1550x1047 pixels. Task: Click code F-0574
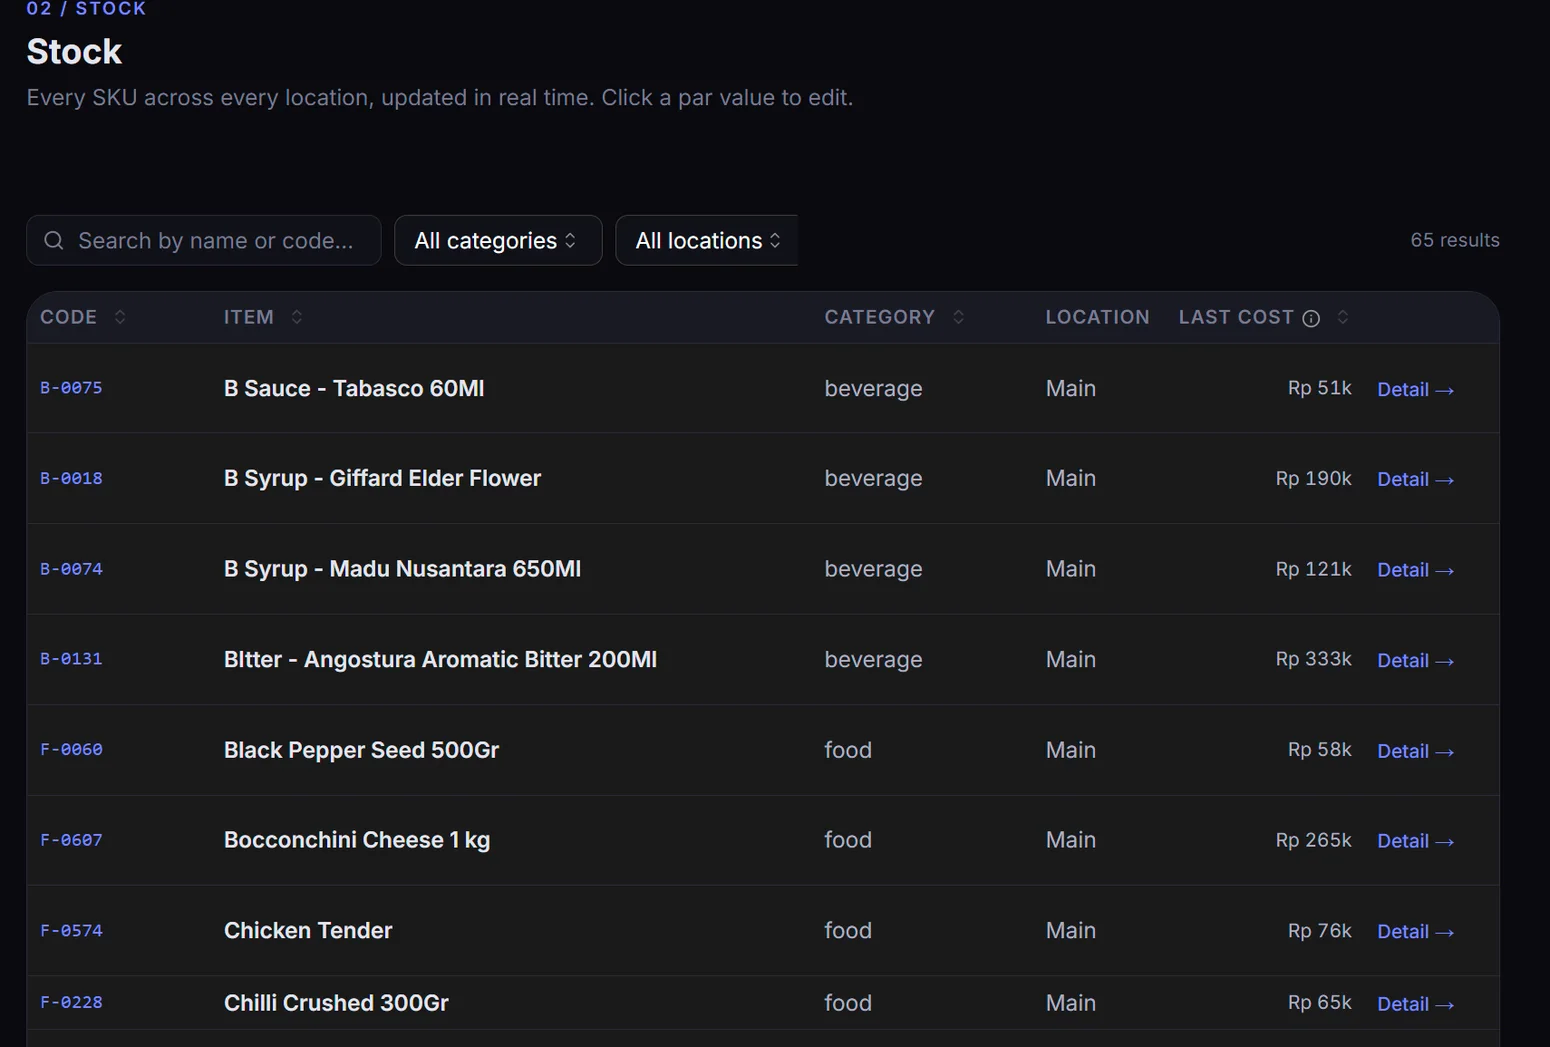tap(71, 930)
